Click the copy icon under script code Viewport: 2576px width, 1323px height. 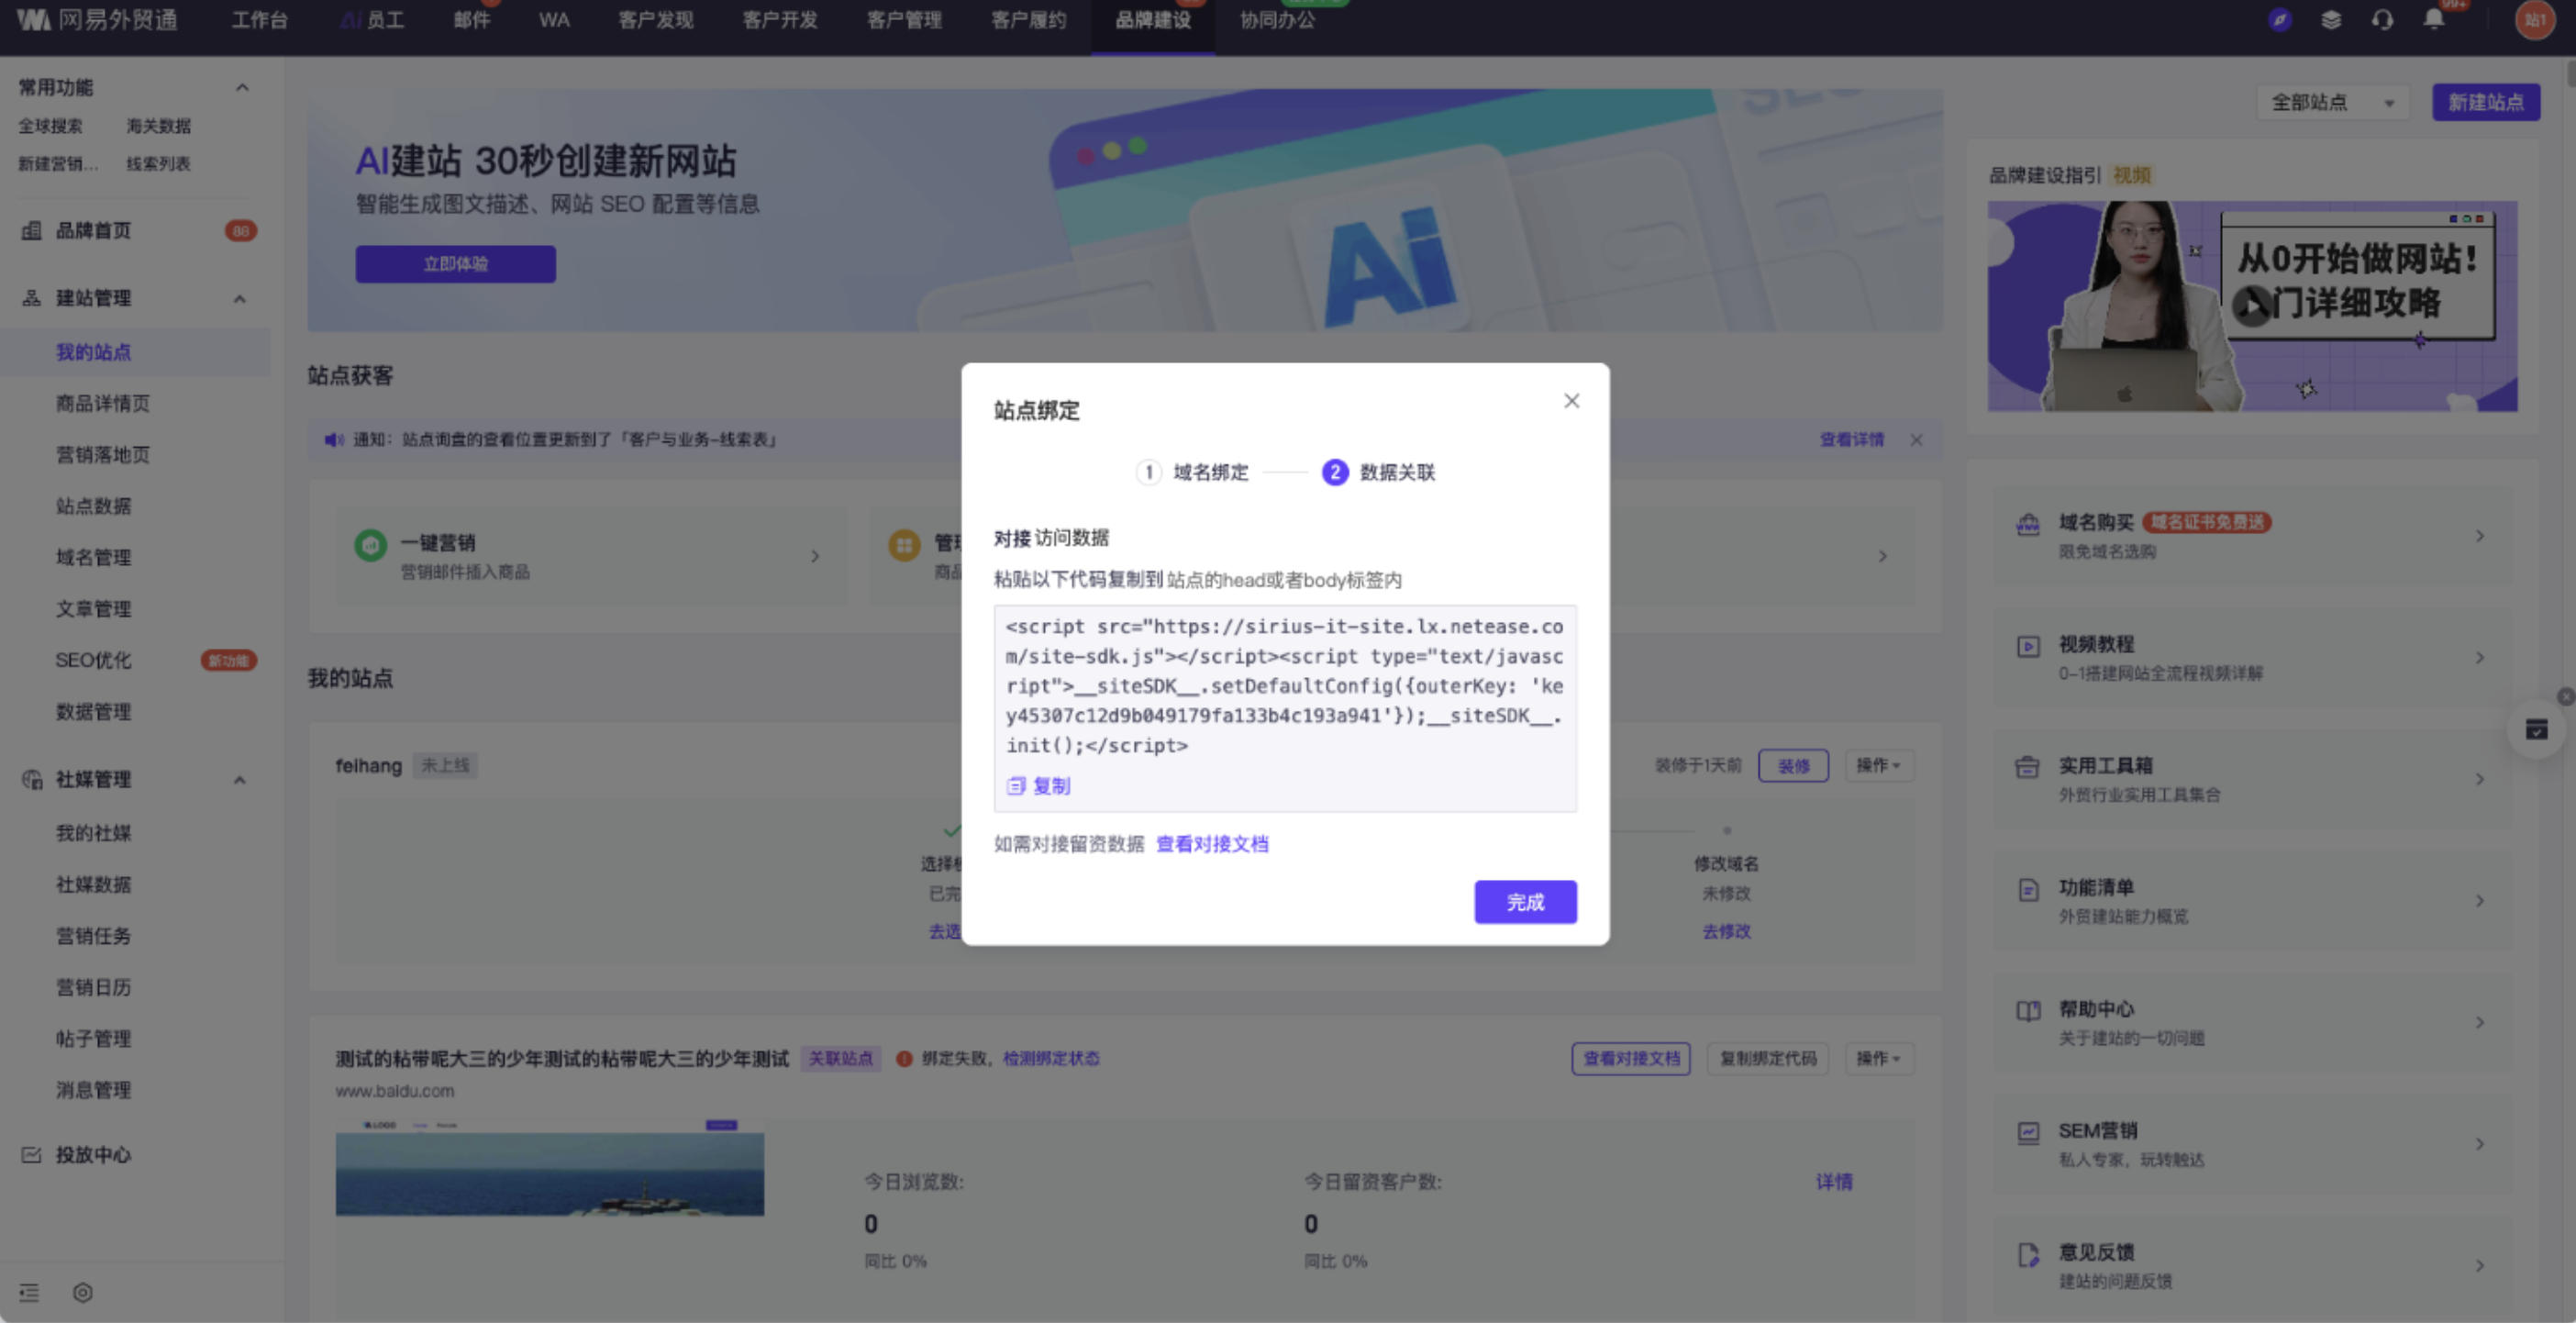coord(1016,786)
